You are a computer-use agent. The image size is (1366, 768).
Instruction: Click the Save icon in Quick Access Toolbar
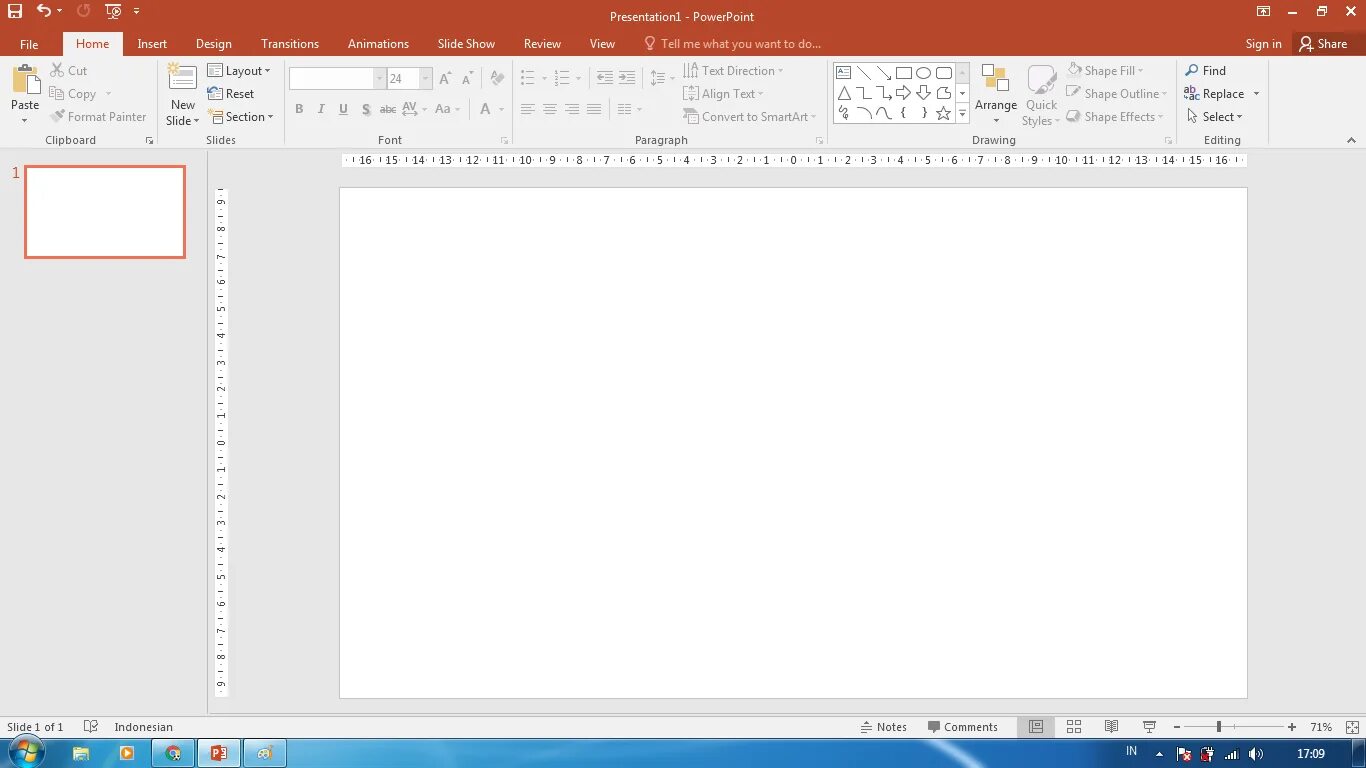[x=15, y=12]
